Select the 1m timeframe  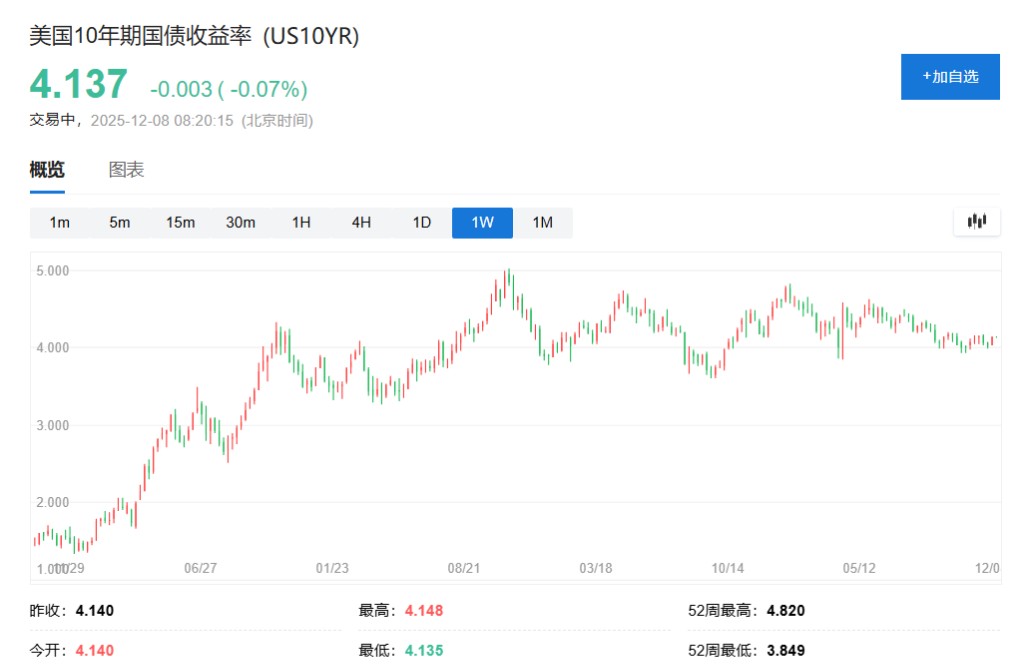(60, 223)
